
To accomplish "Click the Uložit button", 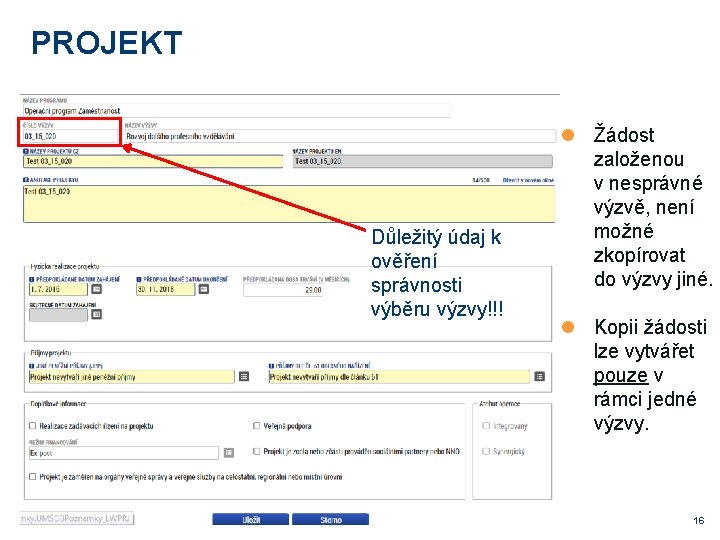I will tap(251, 519).
